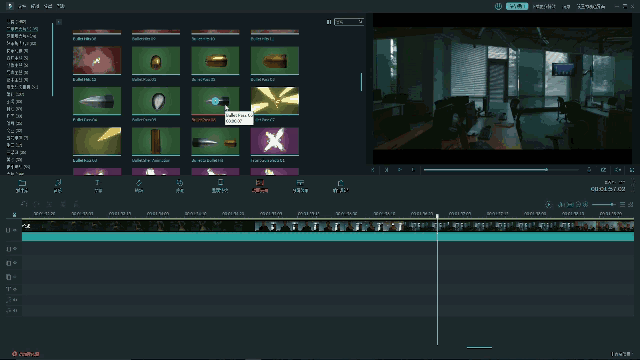Select the Bullet Hits 12 thumbnail
Screen dimensions: 640x360
[x=97, y=60]
